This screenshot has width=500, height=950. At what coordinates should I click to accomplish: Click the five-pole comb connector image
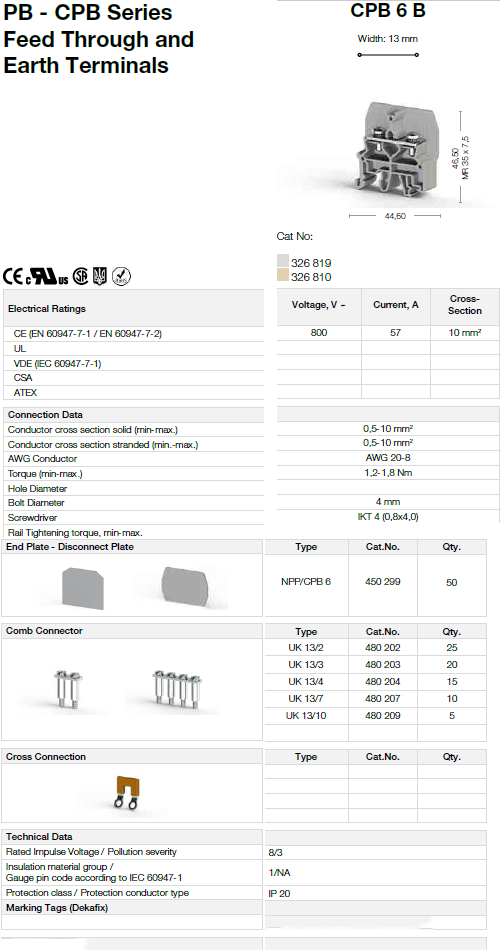[x=177, y=689]
